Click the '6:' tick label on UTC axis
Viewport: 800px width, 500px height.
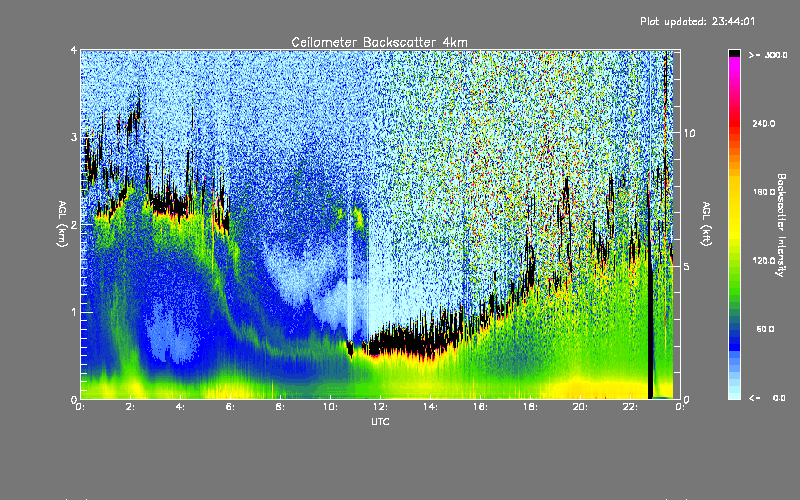230,407
